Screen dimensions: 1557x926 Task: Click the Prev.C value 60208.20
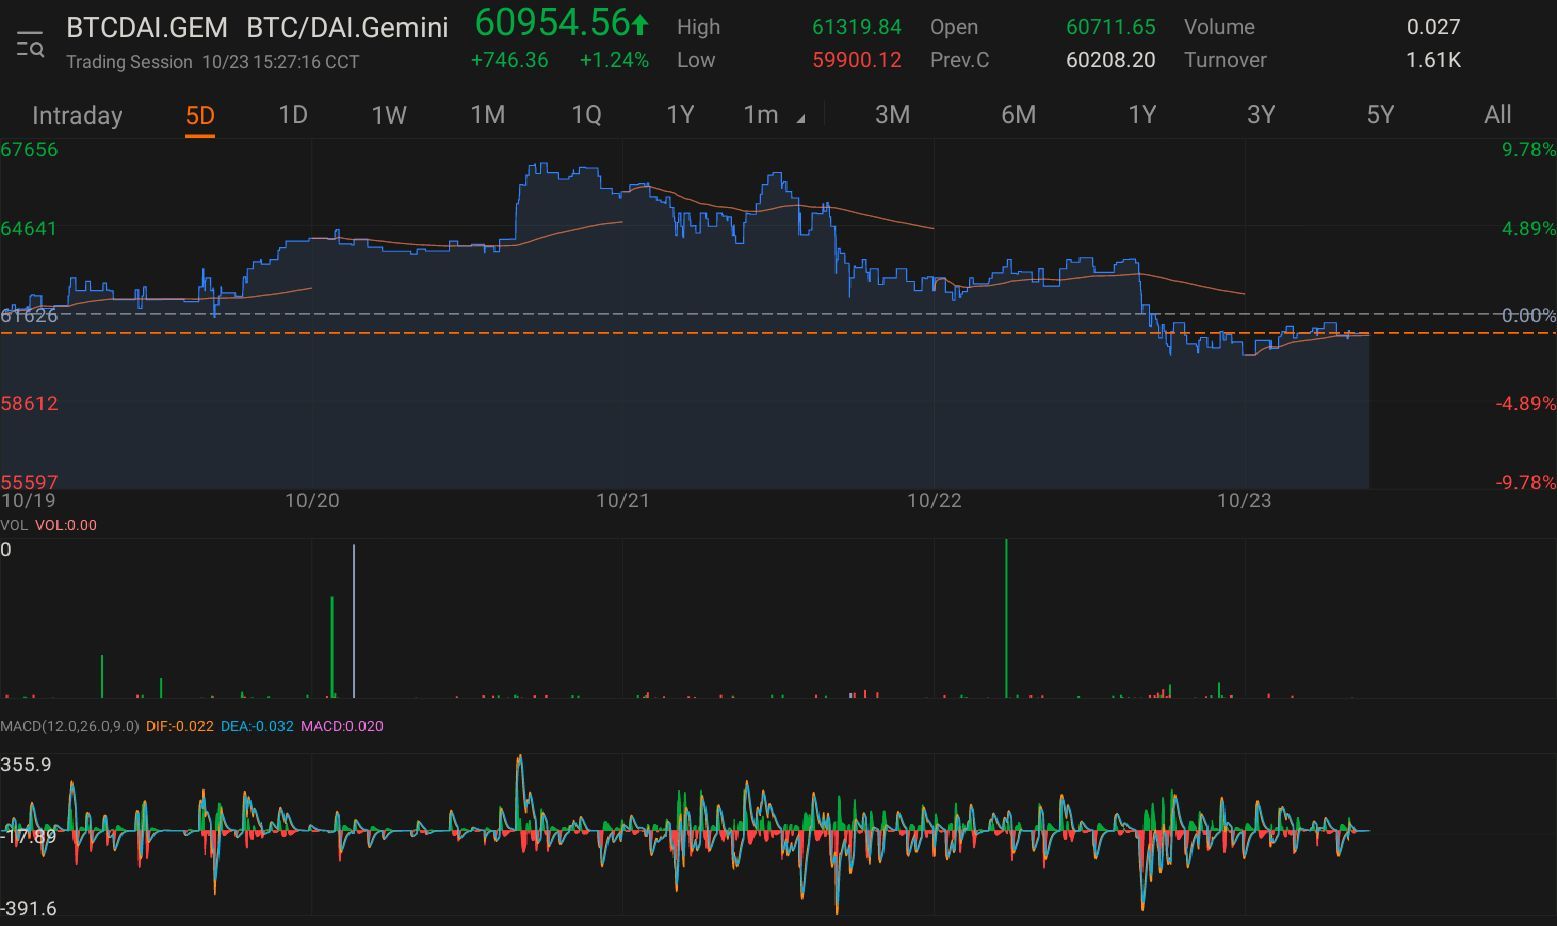(x=1110, y=60)
